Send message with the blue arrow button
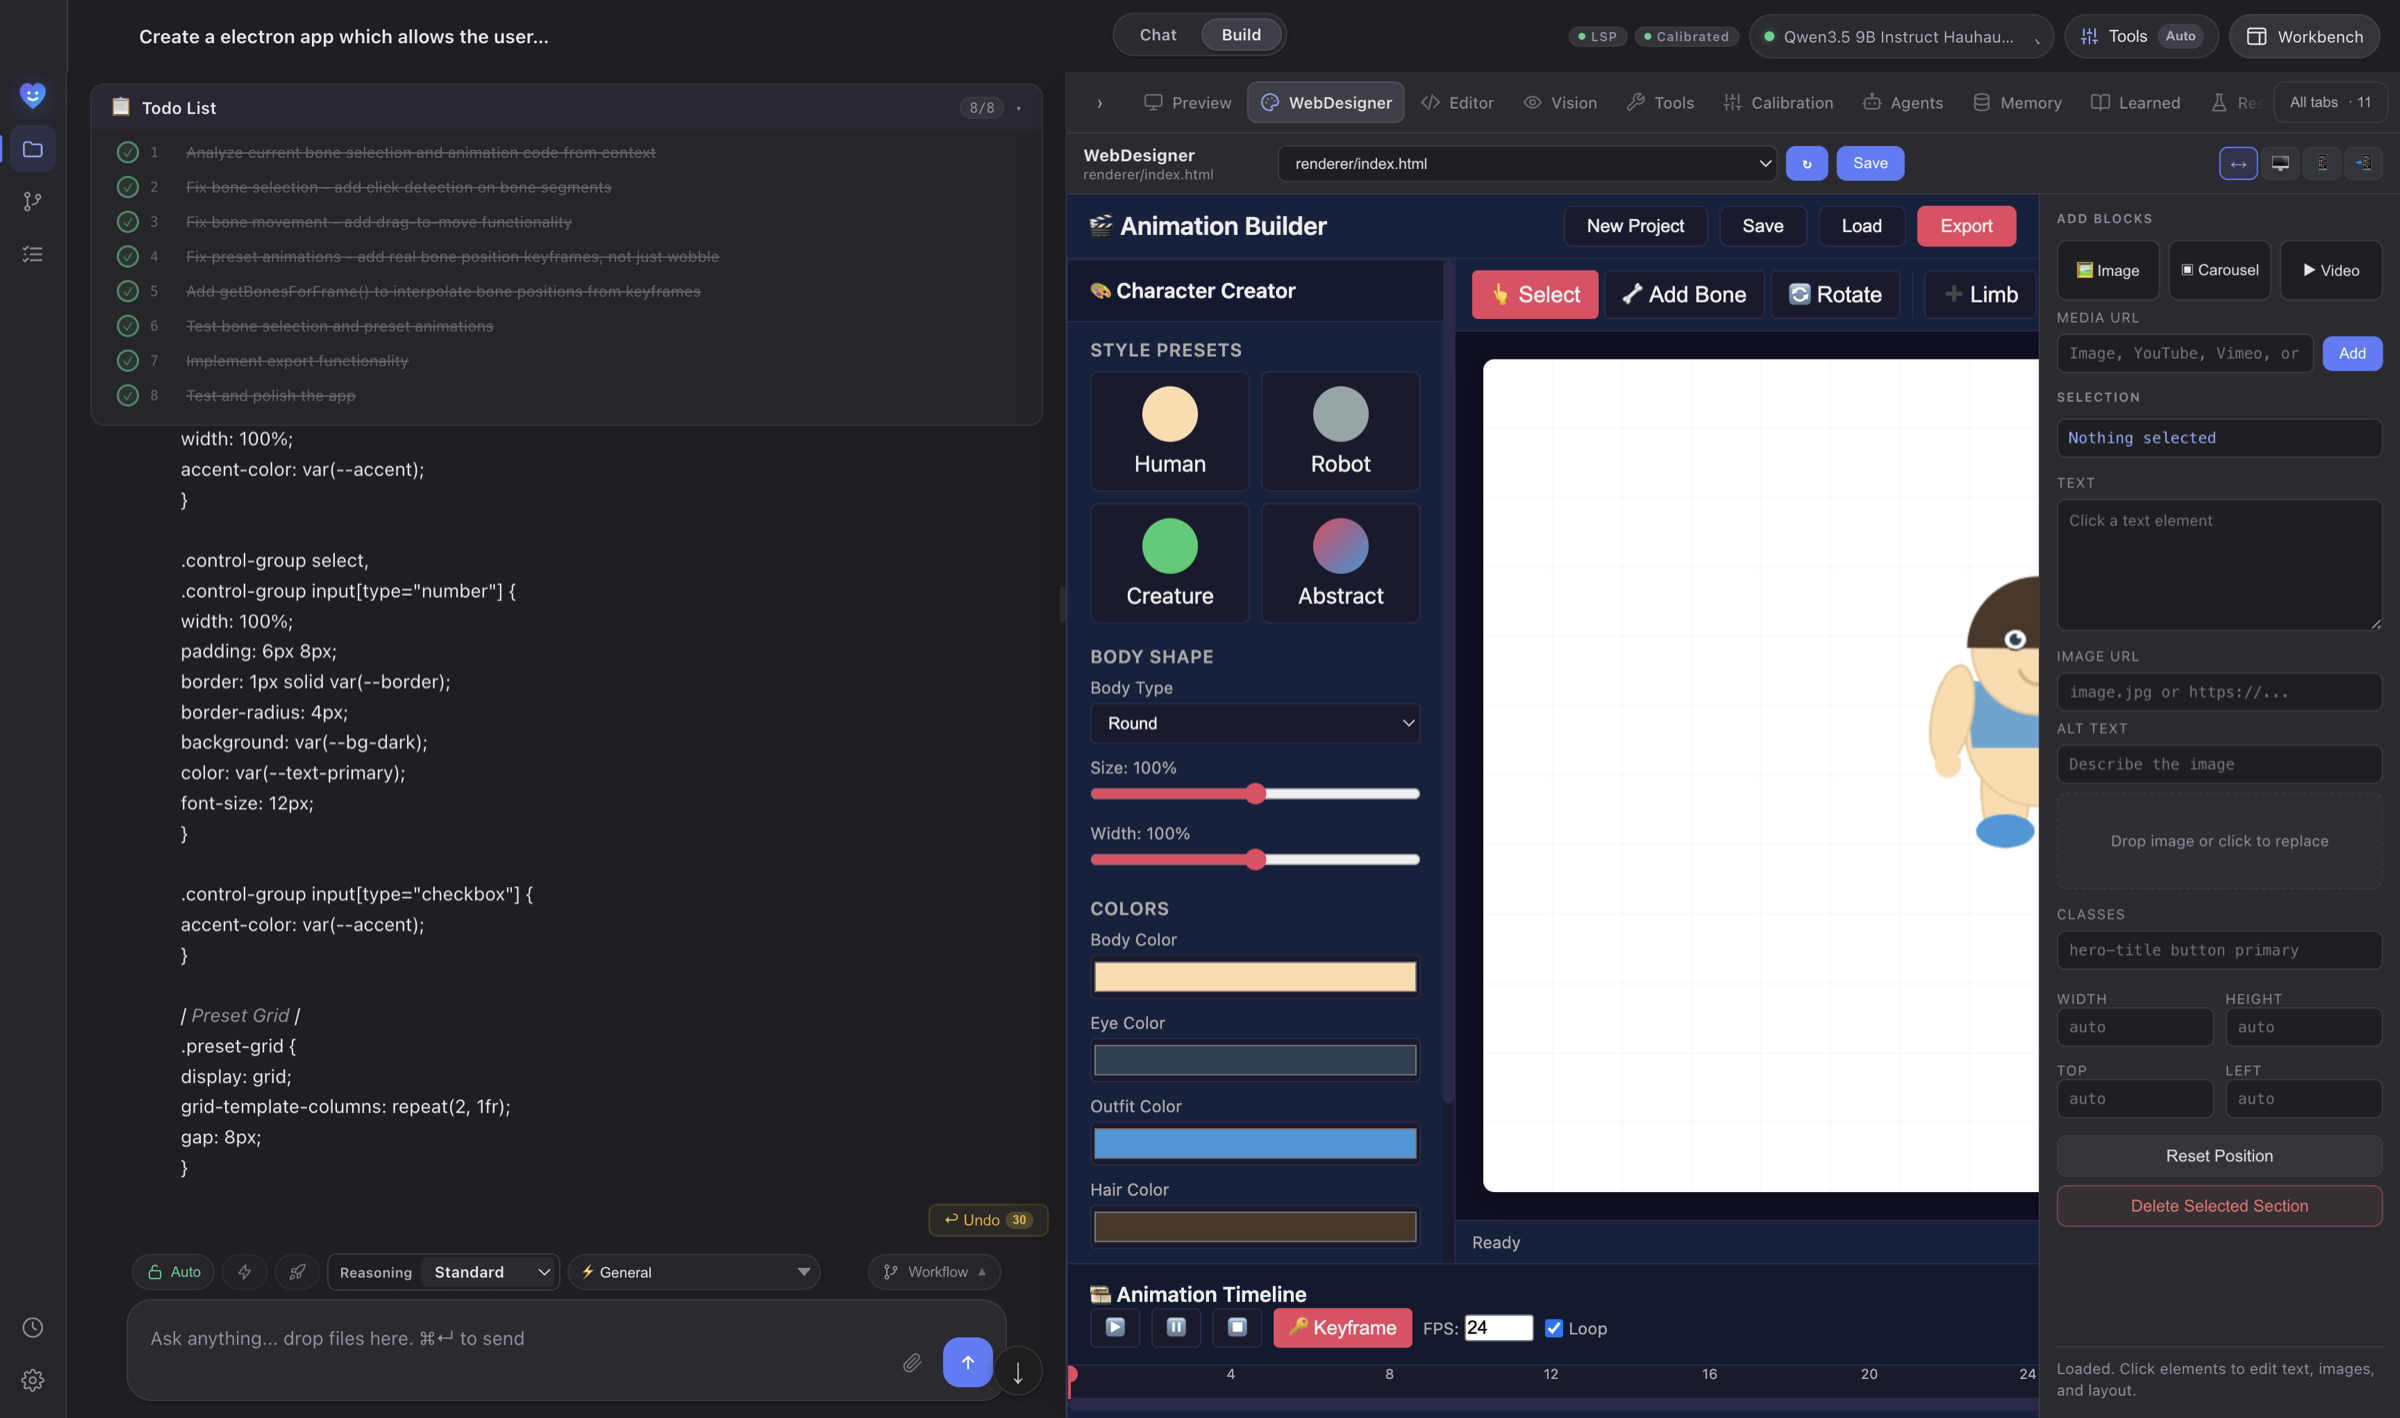The height and width of the screenshot is (1418, 2400). [967, 1362]
